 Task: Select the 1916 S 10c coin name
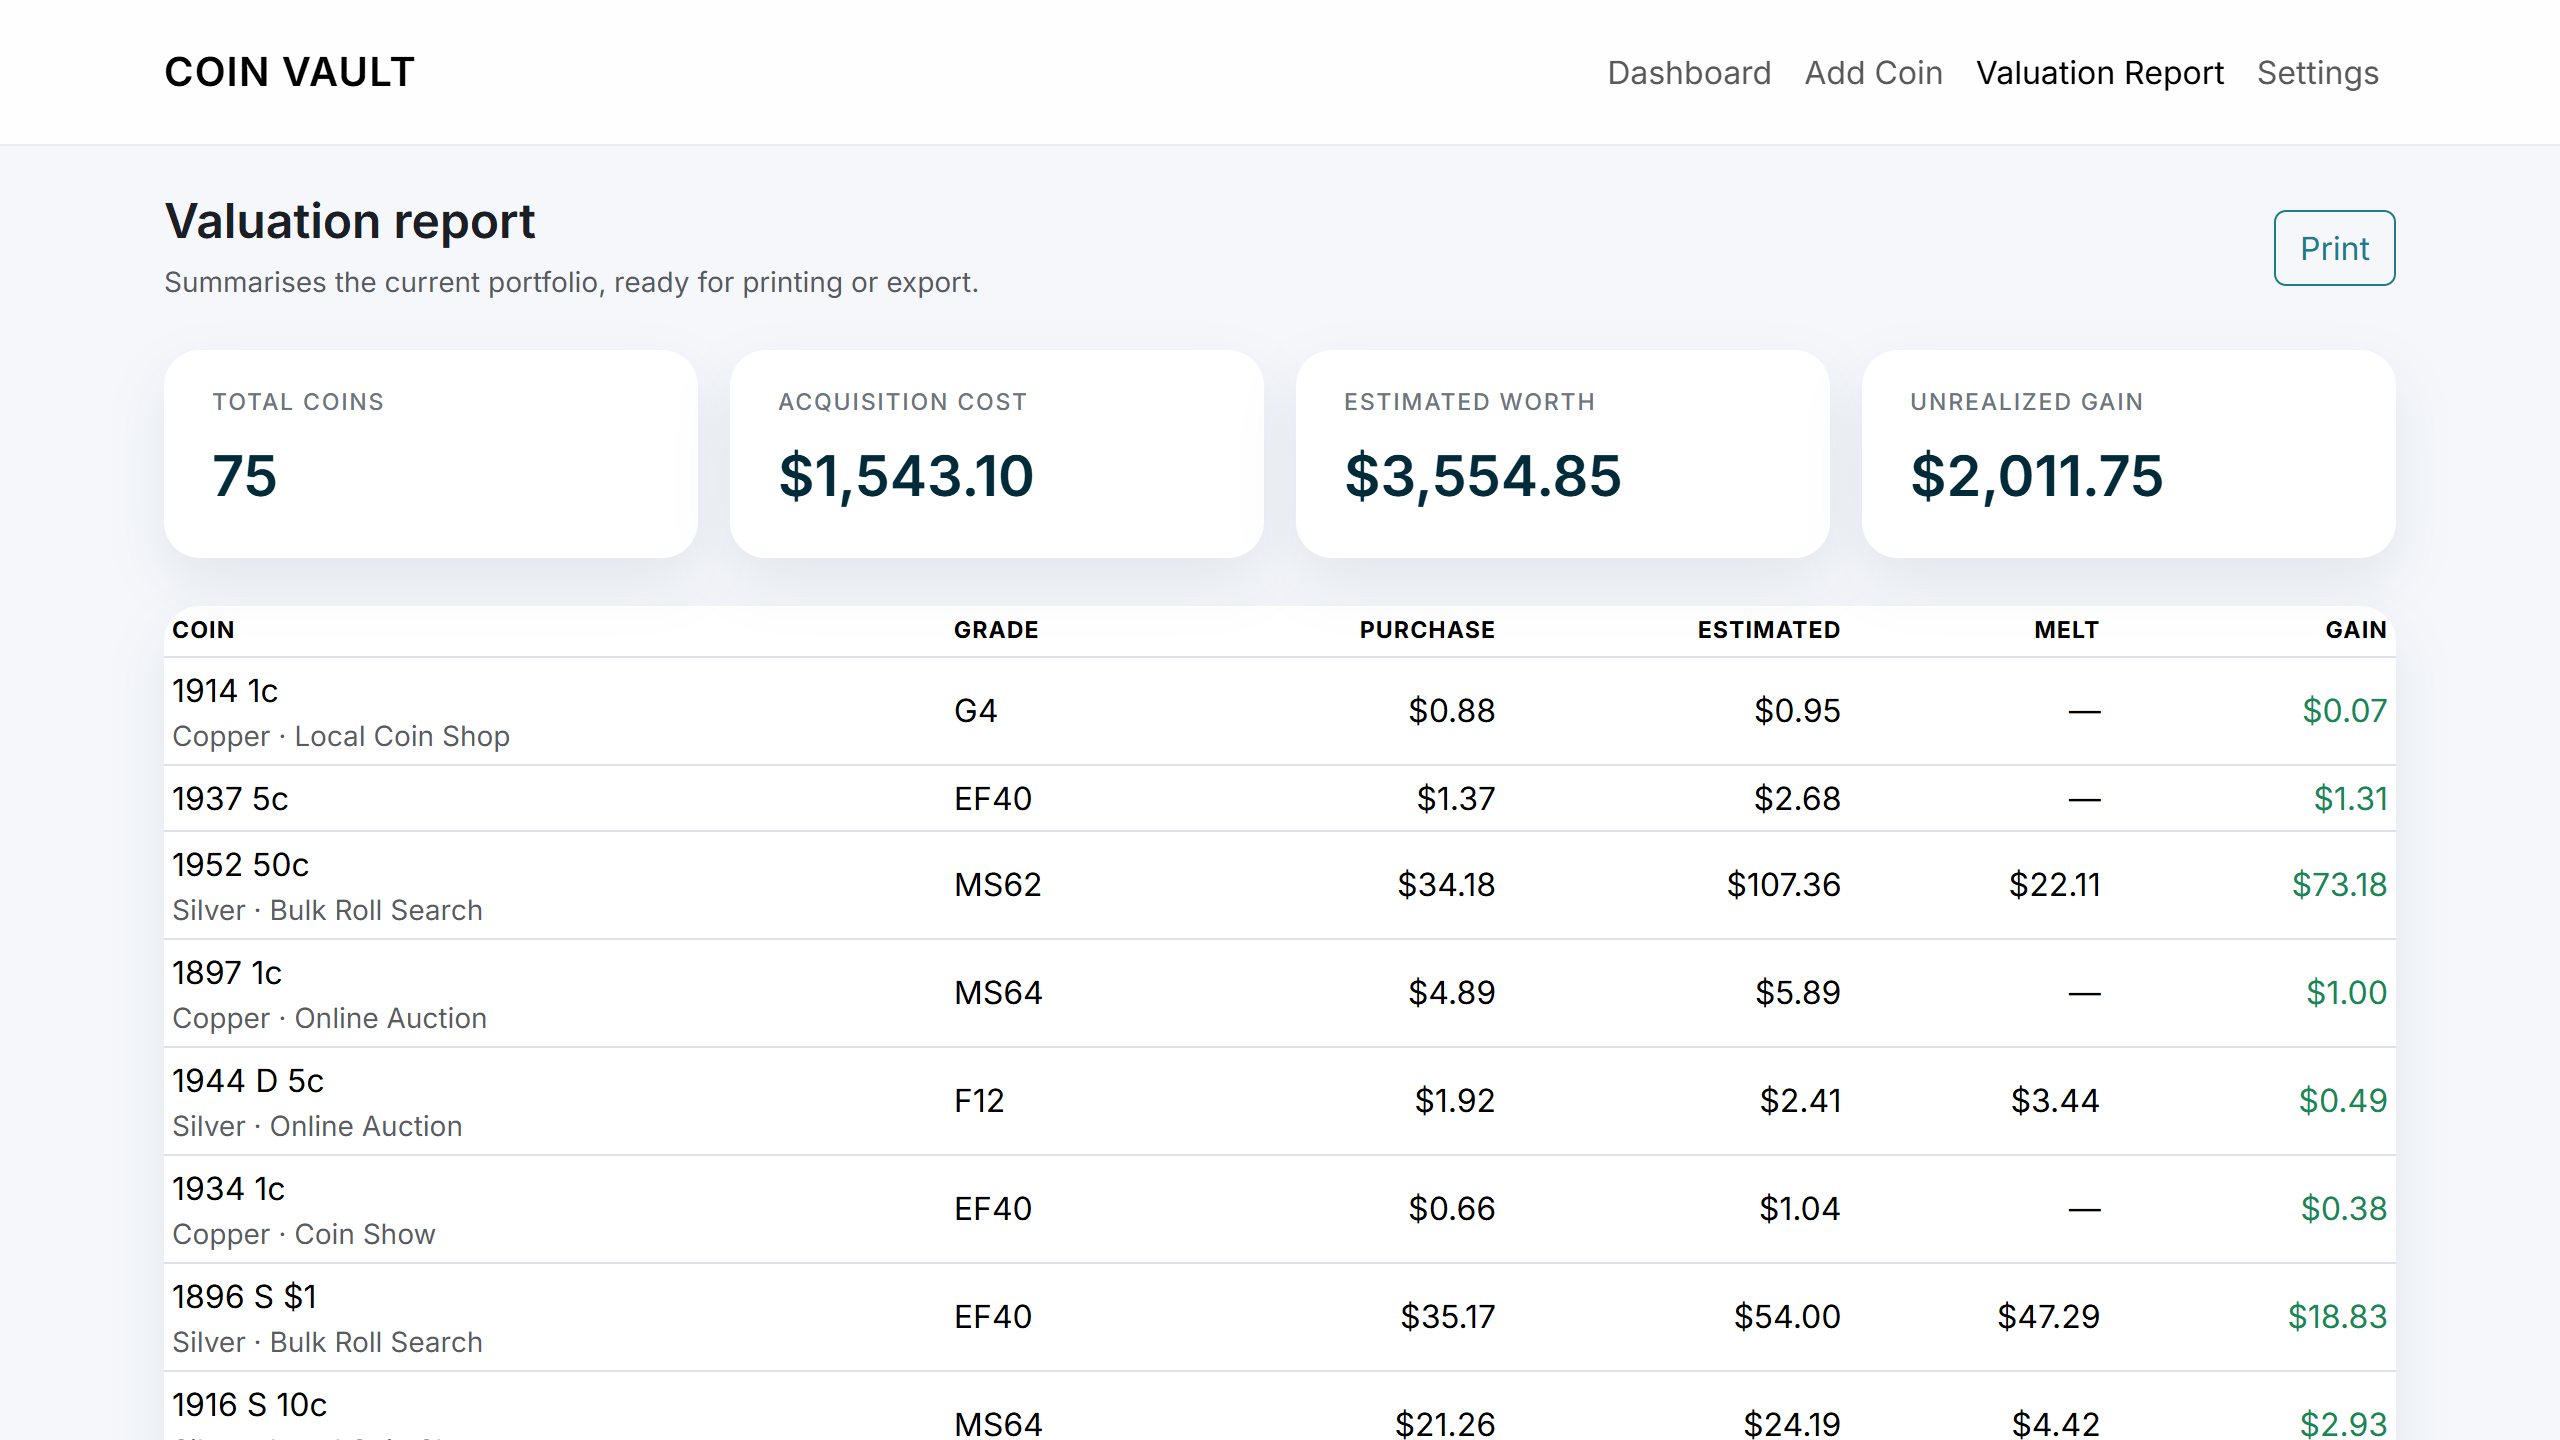pos(249,1404)
